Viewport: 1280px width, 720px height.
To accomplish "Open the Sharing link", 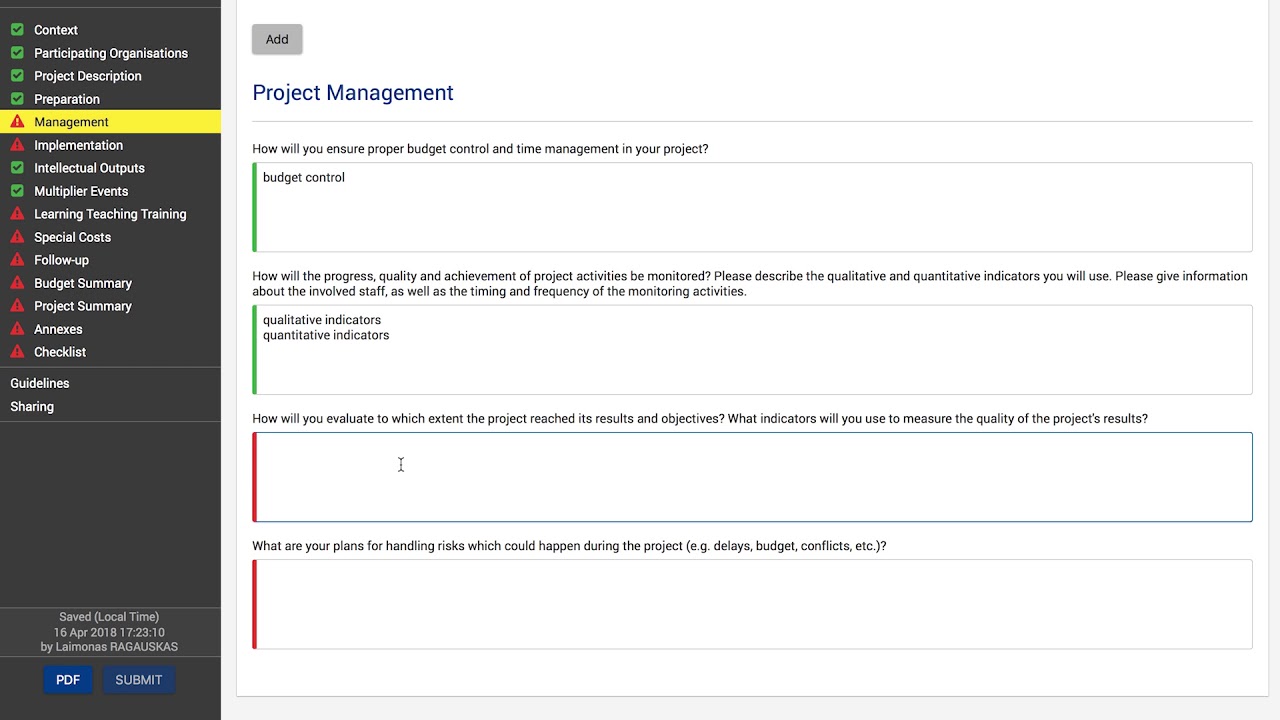I will (x=32, y=406).
